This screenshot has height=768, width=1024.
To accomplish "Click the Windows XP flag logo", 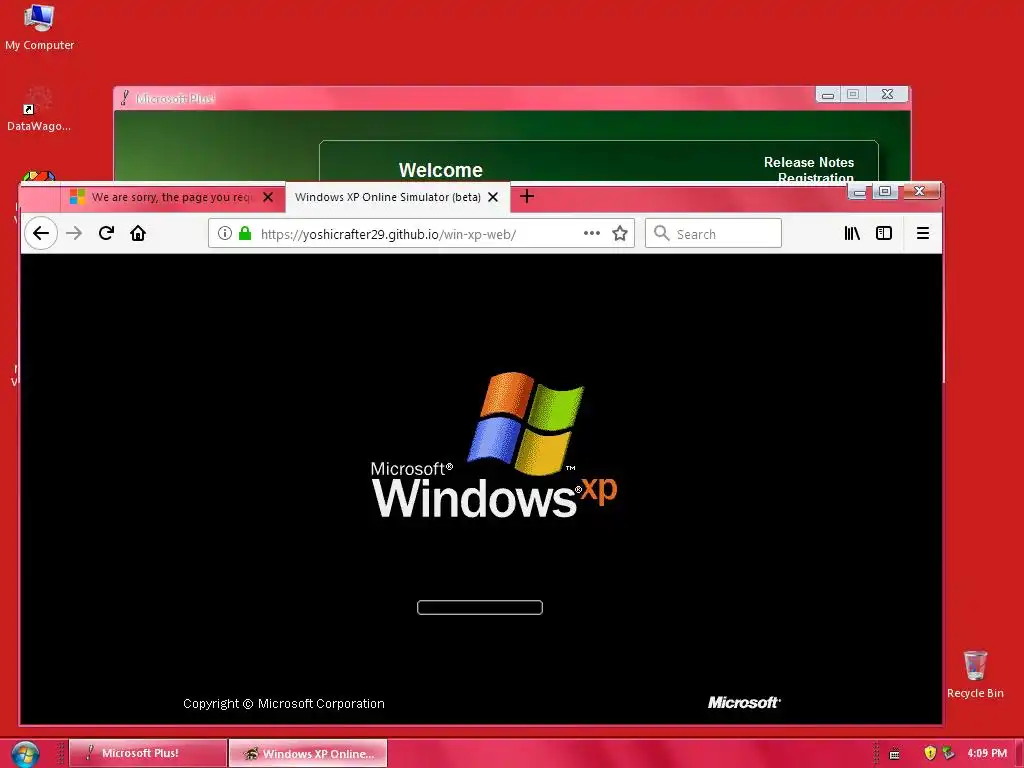I will click(x=526, y=422).
